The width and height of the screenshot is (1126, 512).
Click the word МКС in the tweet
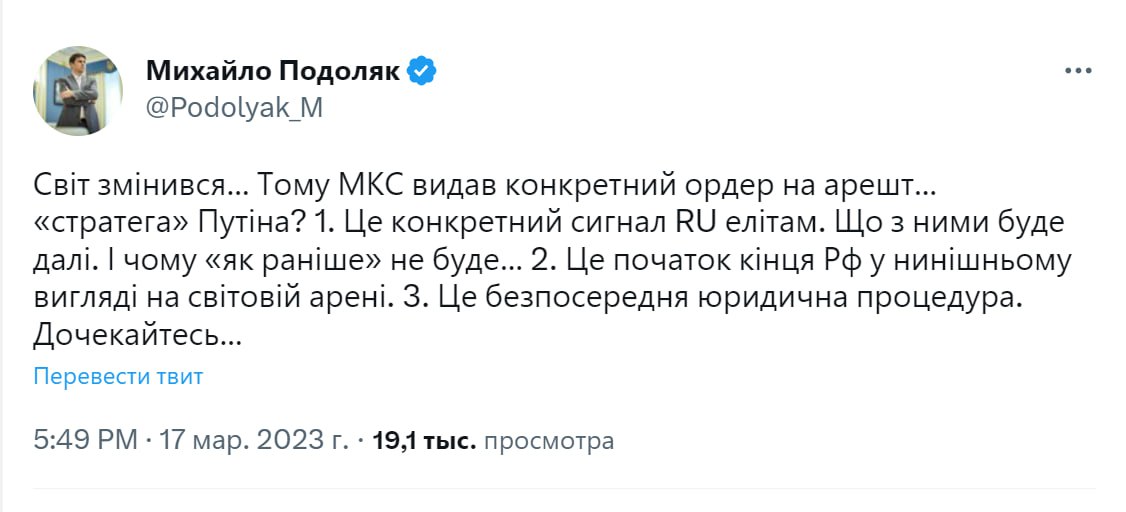pos(362,185)
